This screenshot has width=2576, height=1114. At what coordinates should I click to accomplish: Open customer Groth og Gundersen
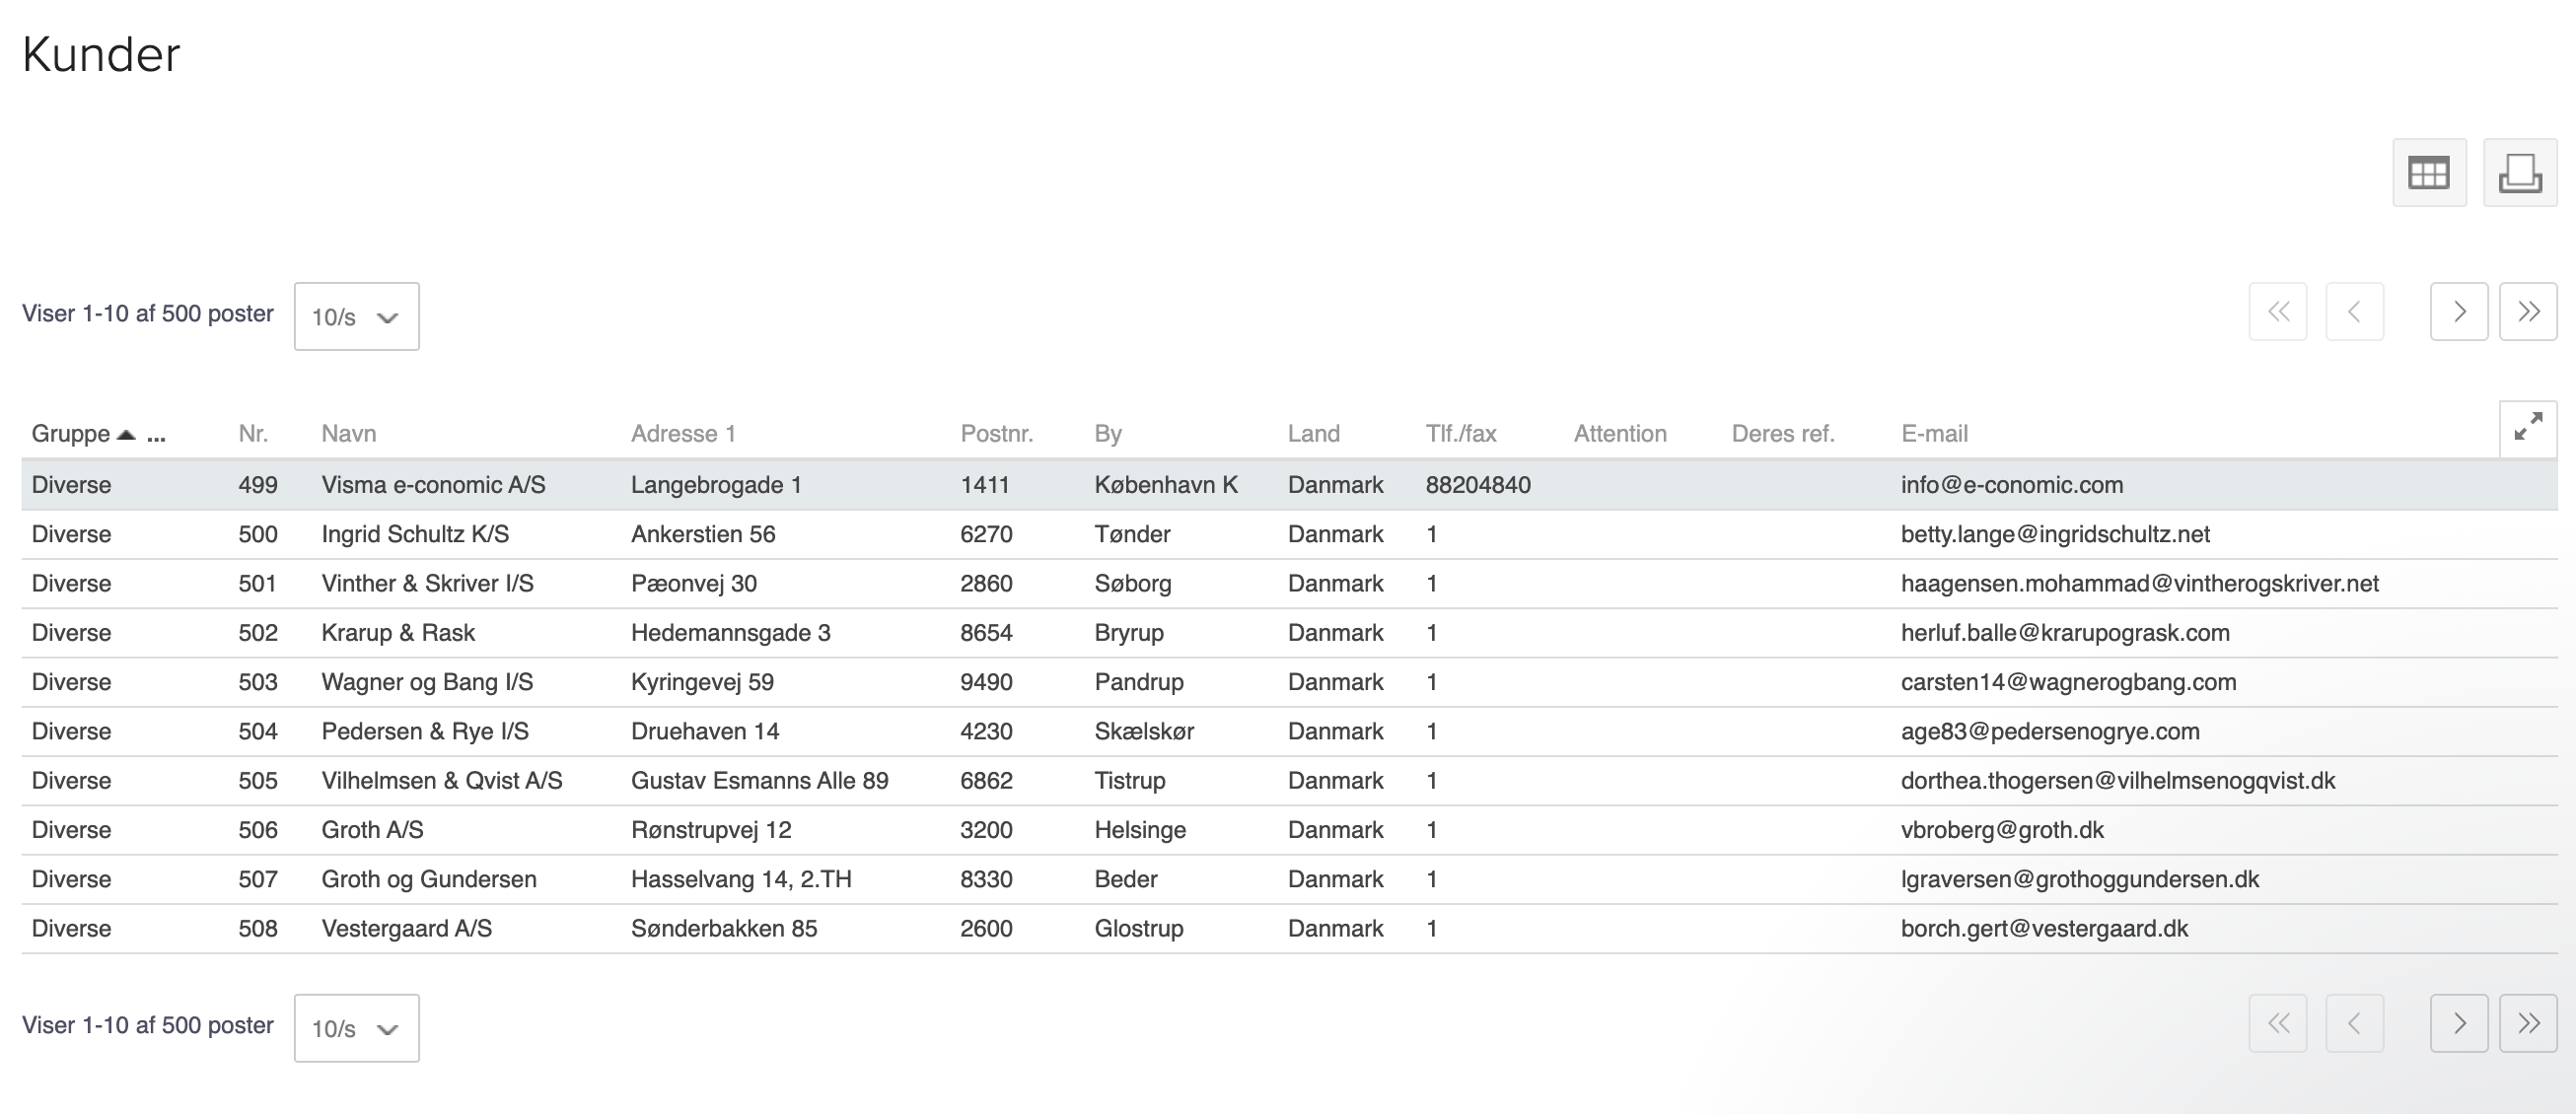(x=428, y=879)
